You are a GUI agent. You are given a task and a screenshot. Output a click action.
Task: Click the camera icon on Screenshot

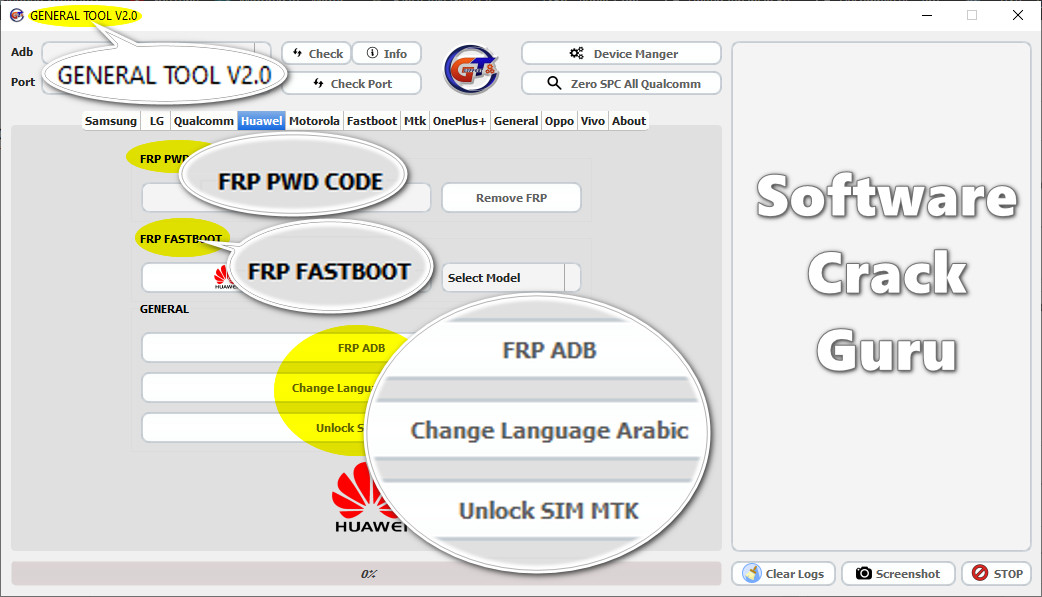click(x=863, y=573)
